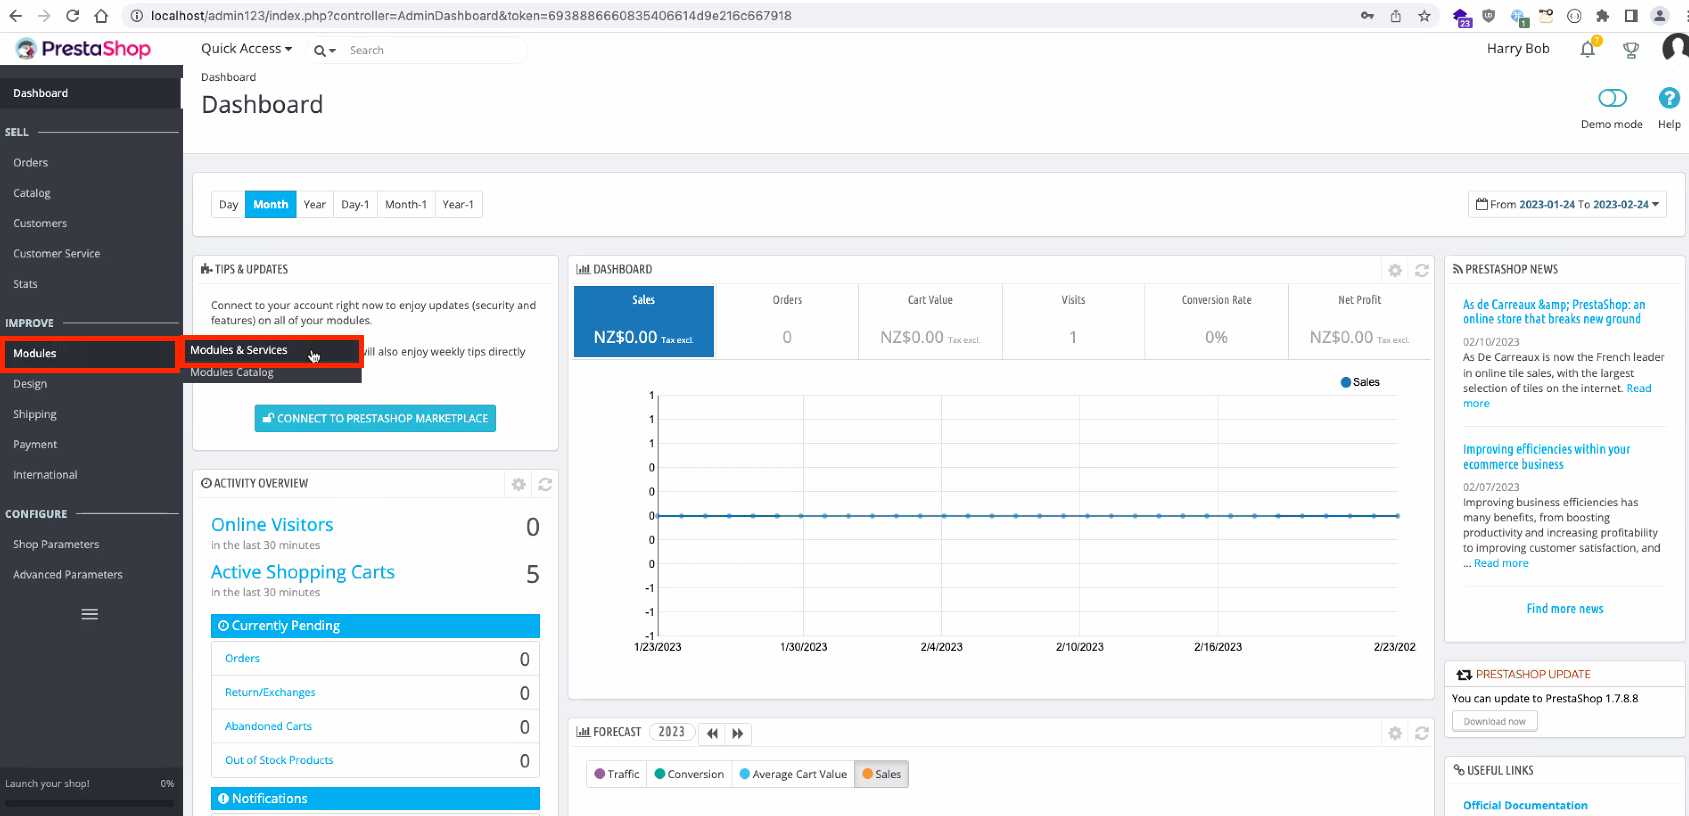Open Official Documentation link
The width and height of the screenshot is (1689, 816).
pyautogui.click(x=1525, y=805)
